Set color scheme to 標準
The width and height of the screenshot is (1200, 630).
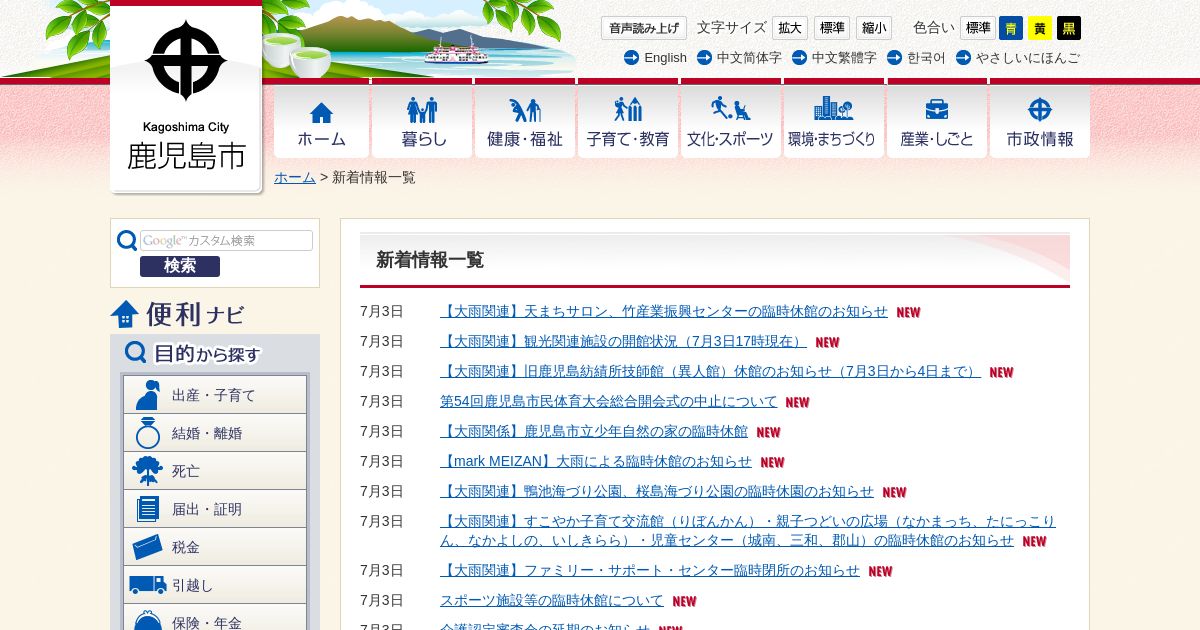[x=978, y=28]
